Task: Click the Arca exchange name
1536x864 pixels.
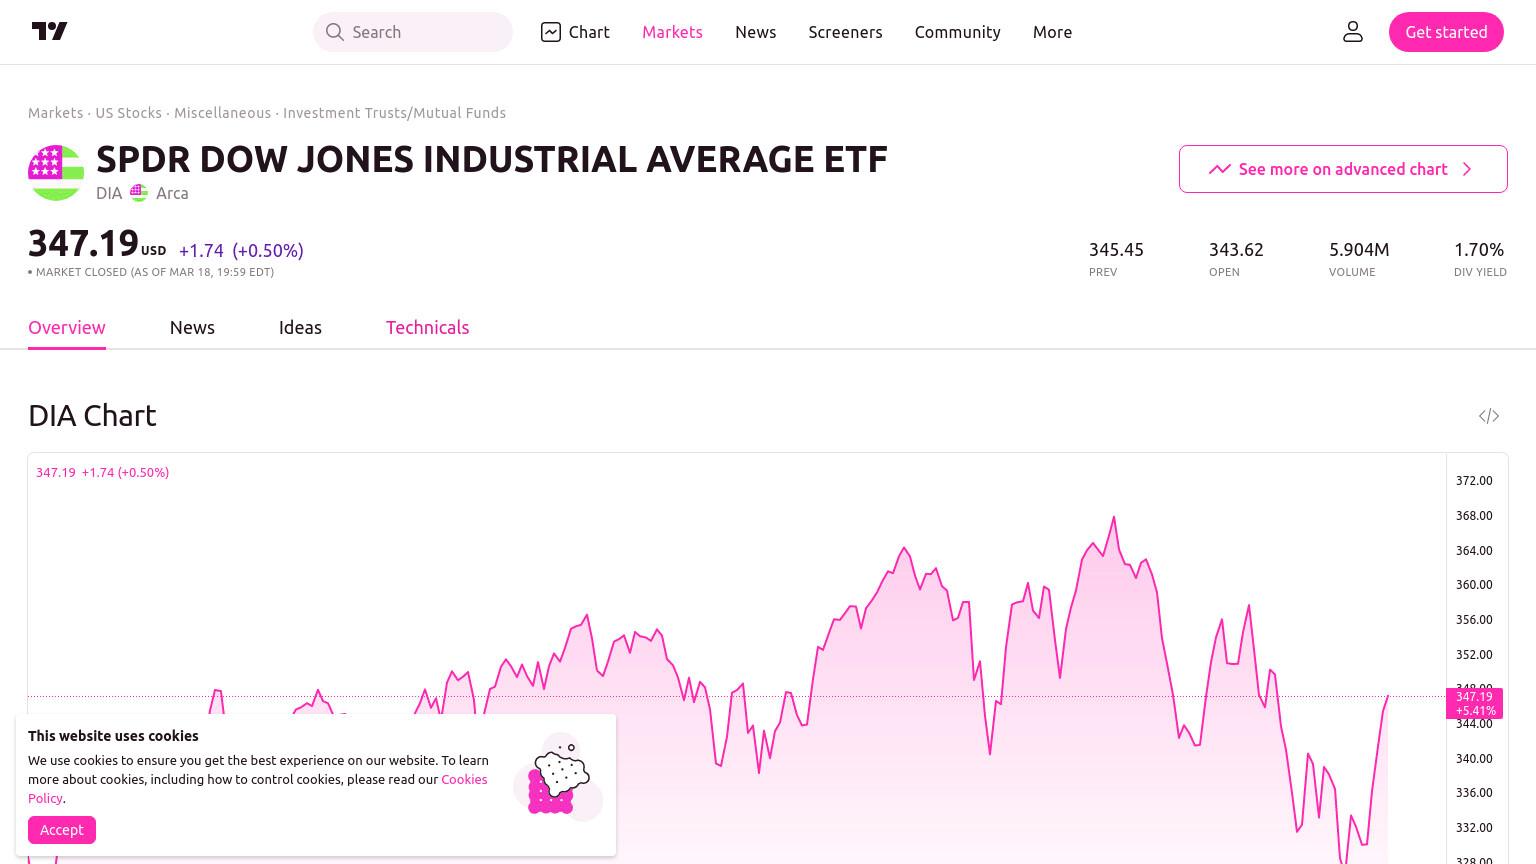Action: [x=172, y=193]
